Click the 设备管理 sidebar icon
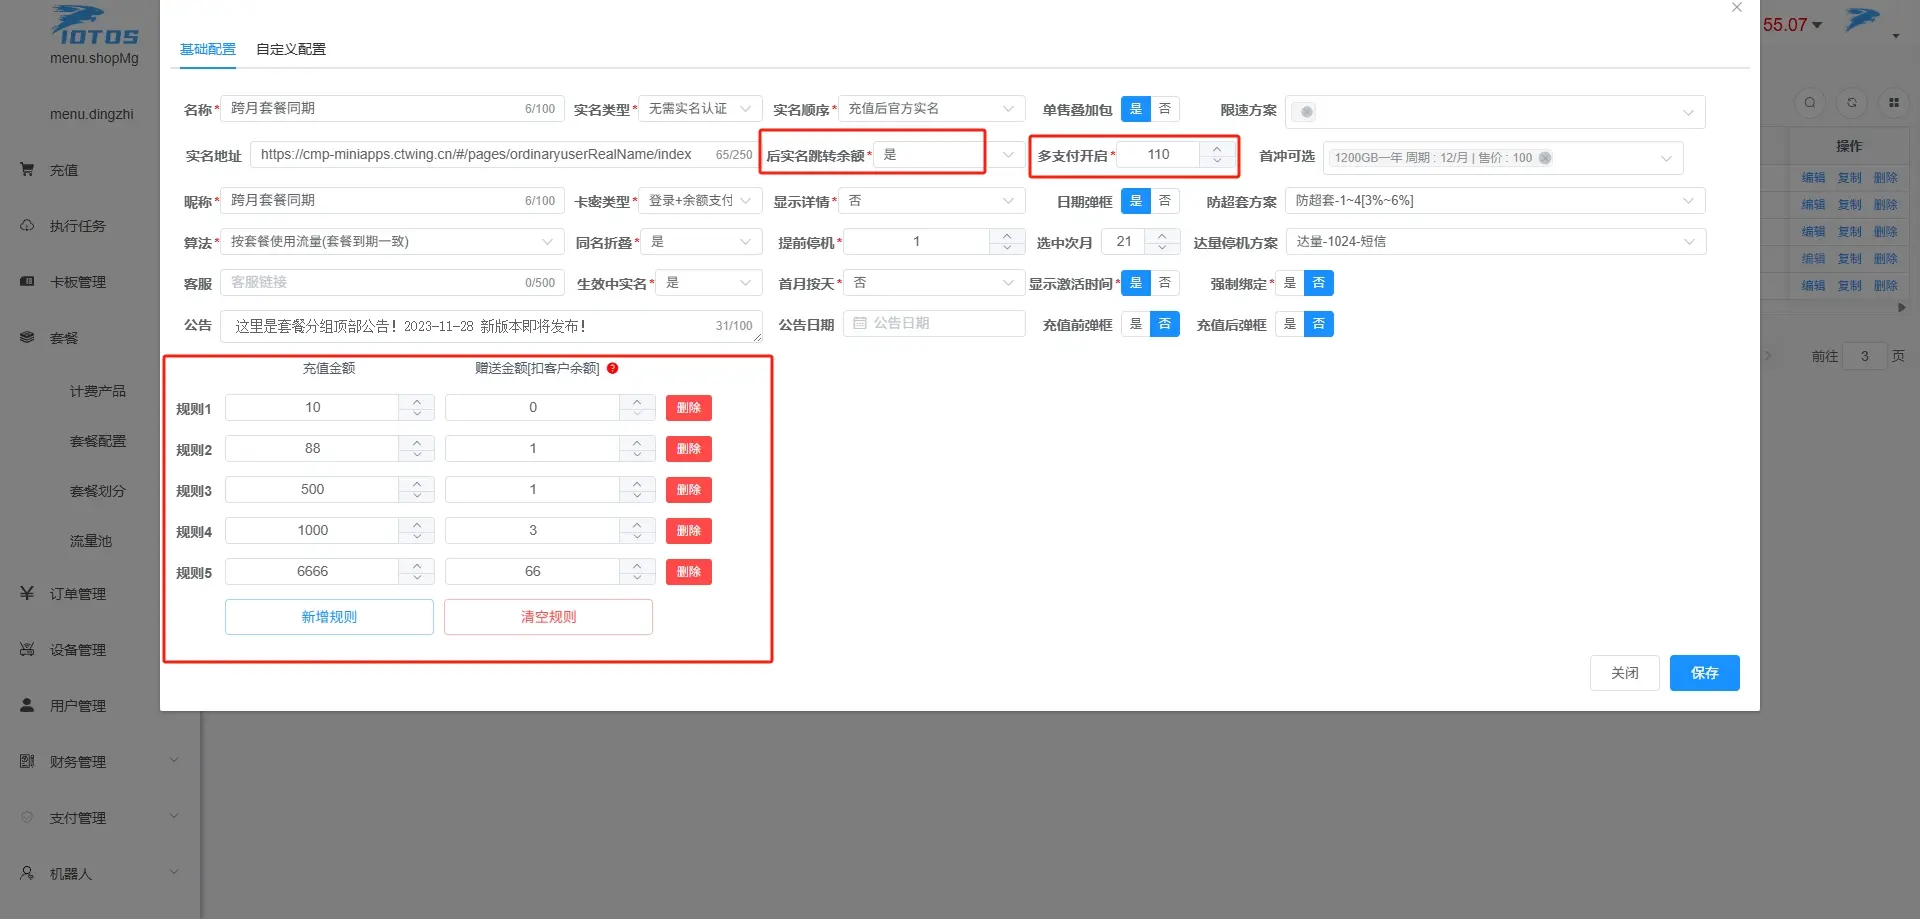 [x=27, y=650]
